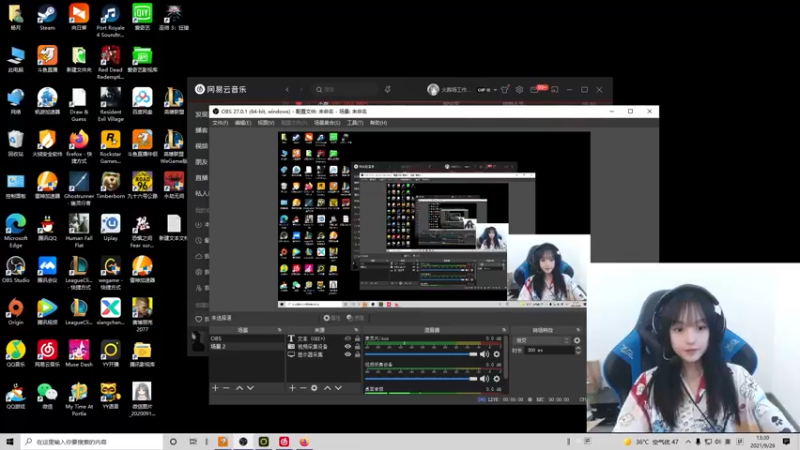Toggle visibility of video capture device source
This screenshot has width=800, height=450.
coord(348,346)
